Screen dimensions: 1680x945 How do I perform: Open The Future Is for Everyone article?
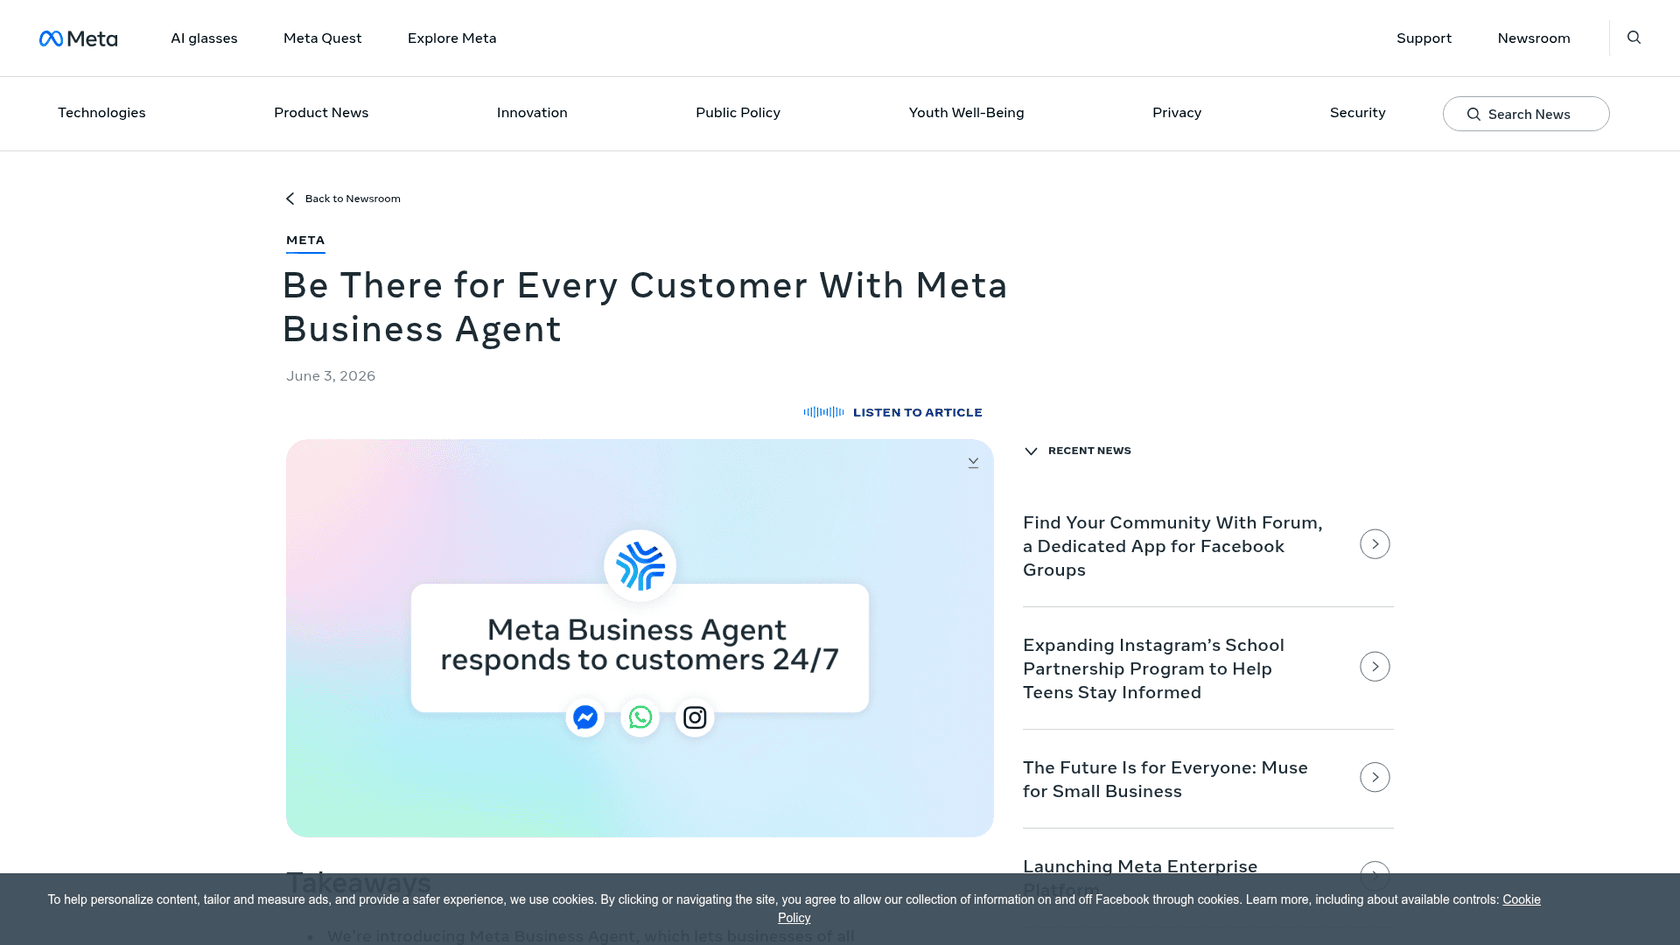[x=1165, y=779]
